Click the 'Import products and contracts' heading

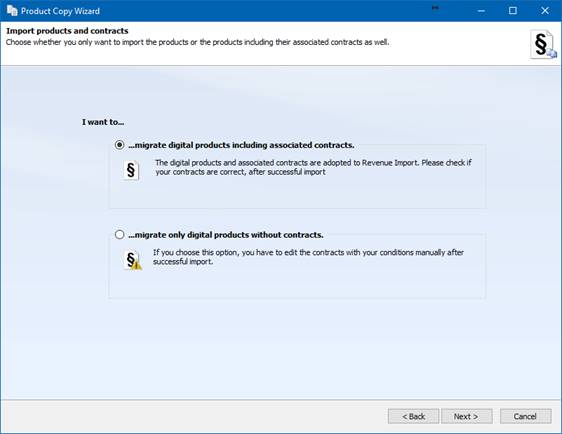67,31
